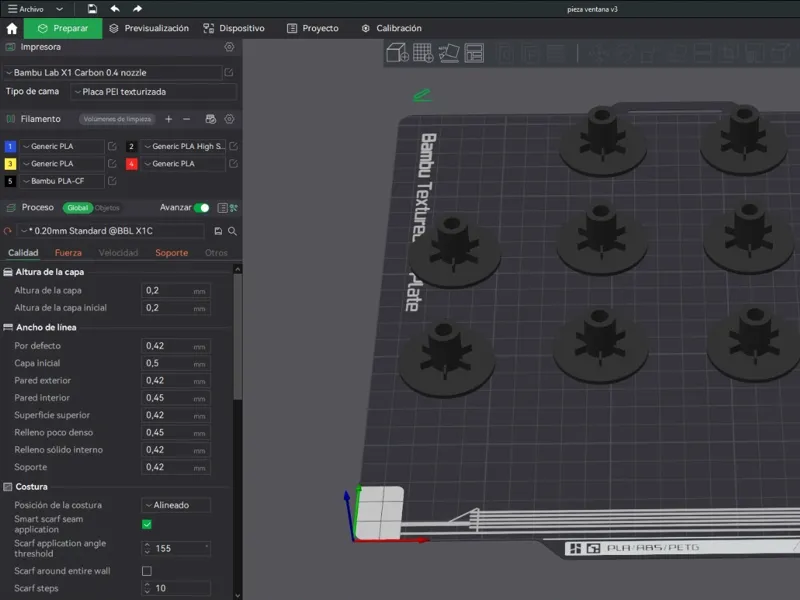Edit the Bambu Lab X1 Carbon printer preset
This screenshot has width=800, height=600.
pyautogui.click(x=229, y=72)
